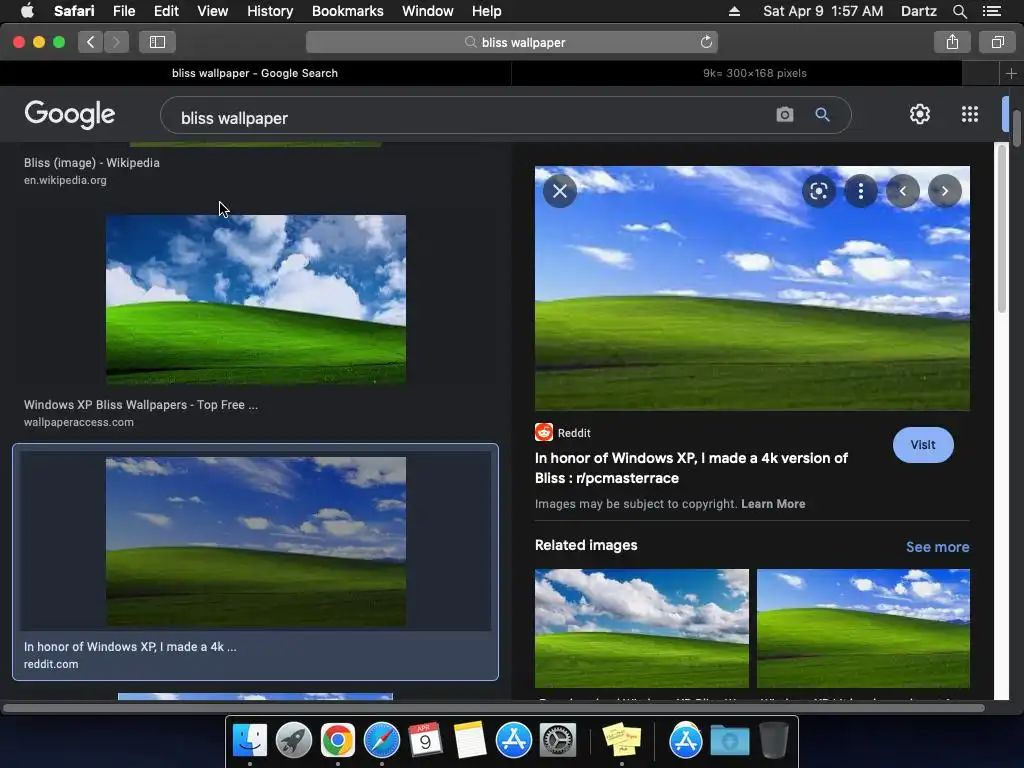Open Windows XP Bliss Wallpapers result link
Screen dimensions: 1024x768
click(140, 405)
